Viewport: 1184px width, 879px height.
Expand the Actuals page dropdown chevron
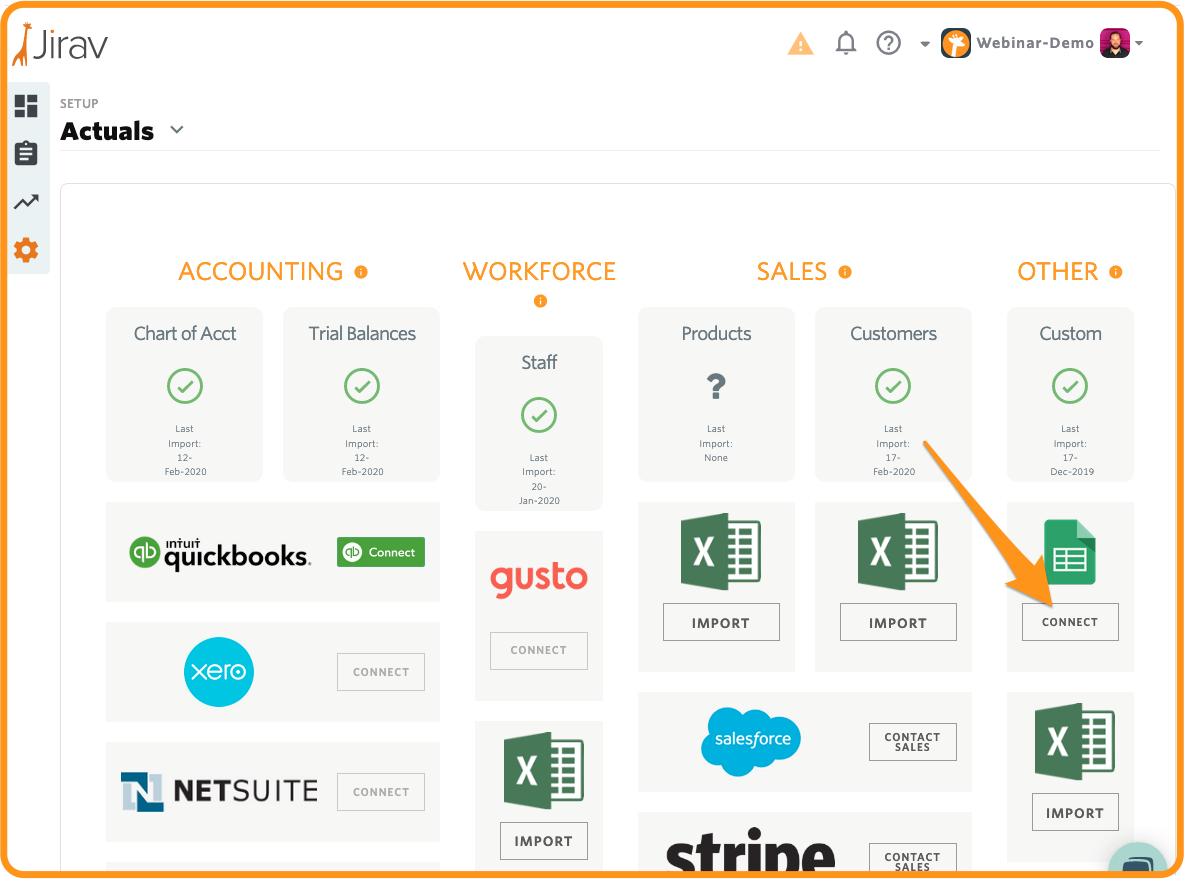(x=177, y=130)
